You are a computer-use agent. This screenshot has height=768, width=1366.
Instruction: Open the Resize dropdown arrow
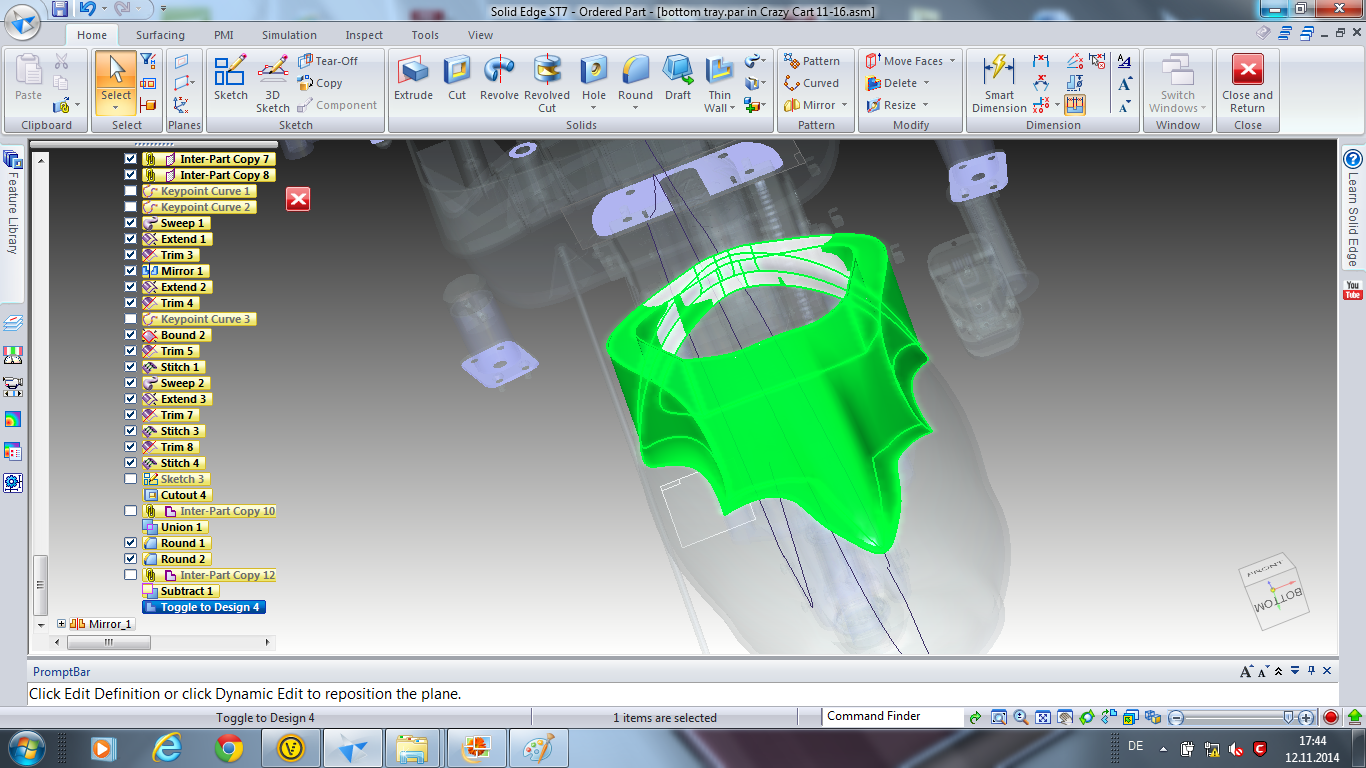point(925,105)
